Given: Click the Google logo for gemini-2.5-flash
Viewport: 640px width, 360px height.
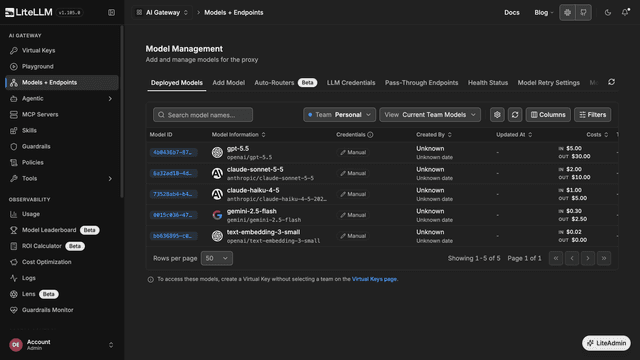Looking at the screenshot, I should (x=217, y=215).
